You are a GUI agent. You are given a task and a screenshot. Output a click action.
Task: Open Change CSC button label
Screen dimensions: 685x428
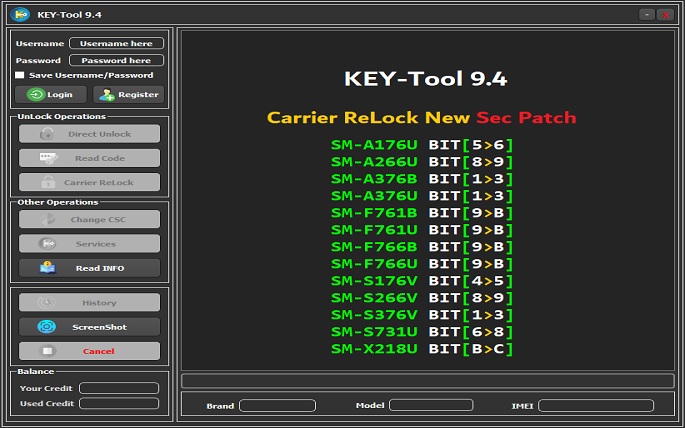tap(98, 220)
